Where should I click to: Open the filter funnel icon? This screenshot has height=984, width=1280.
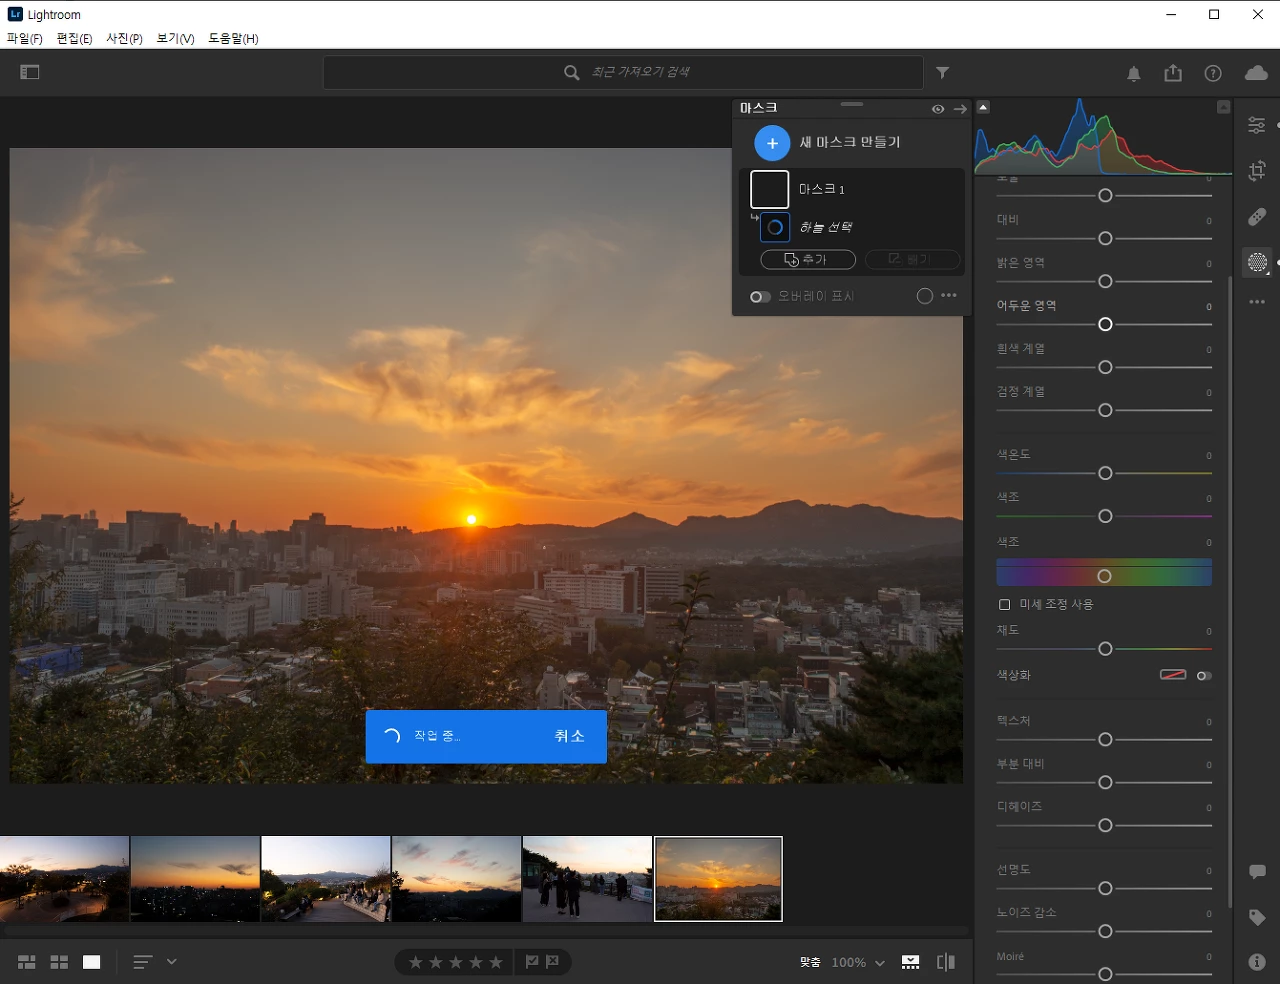tap(942, 72)
